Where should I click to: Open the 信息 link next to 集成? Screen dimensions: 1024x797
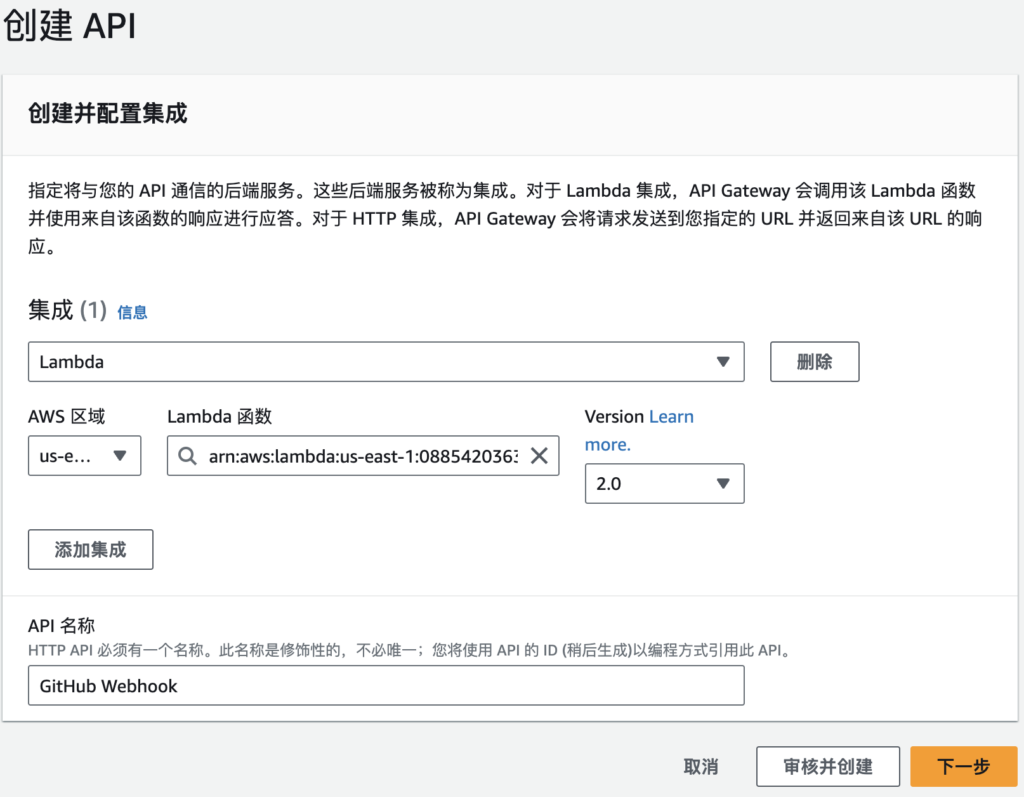click(x=132, y=312)
